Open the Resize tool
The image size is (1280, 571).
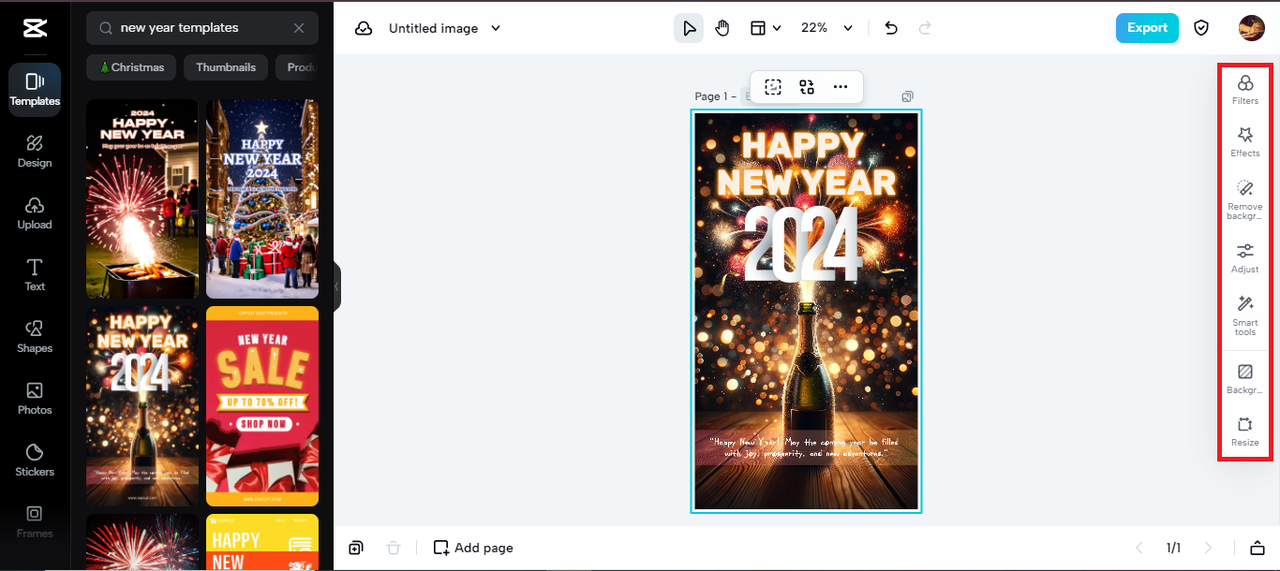point(1245,431)
